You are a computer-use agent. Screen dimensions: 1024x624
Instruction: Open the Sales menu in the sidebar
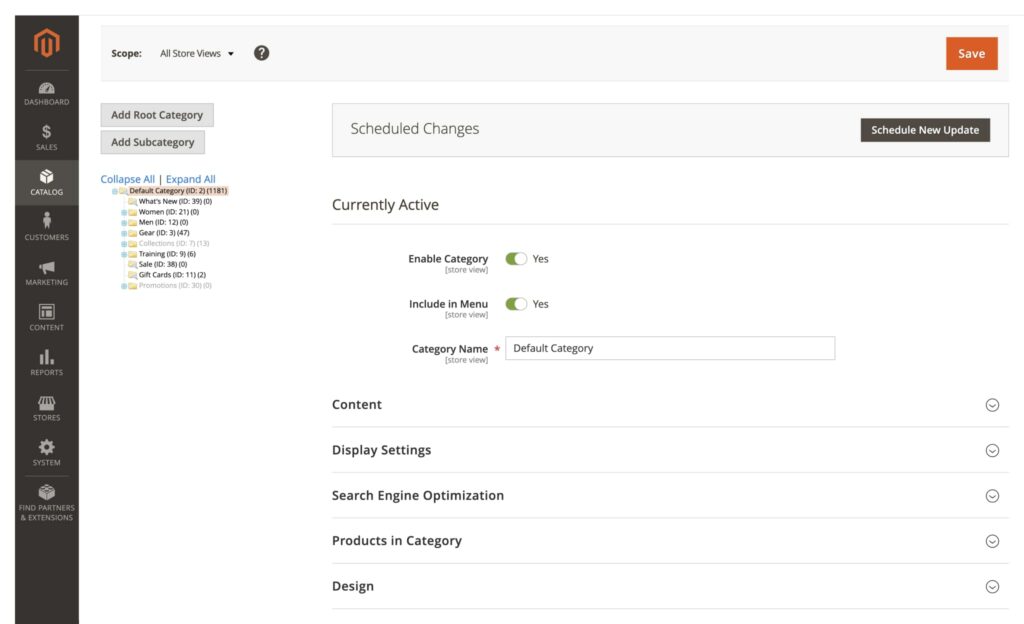[46, 138]
